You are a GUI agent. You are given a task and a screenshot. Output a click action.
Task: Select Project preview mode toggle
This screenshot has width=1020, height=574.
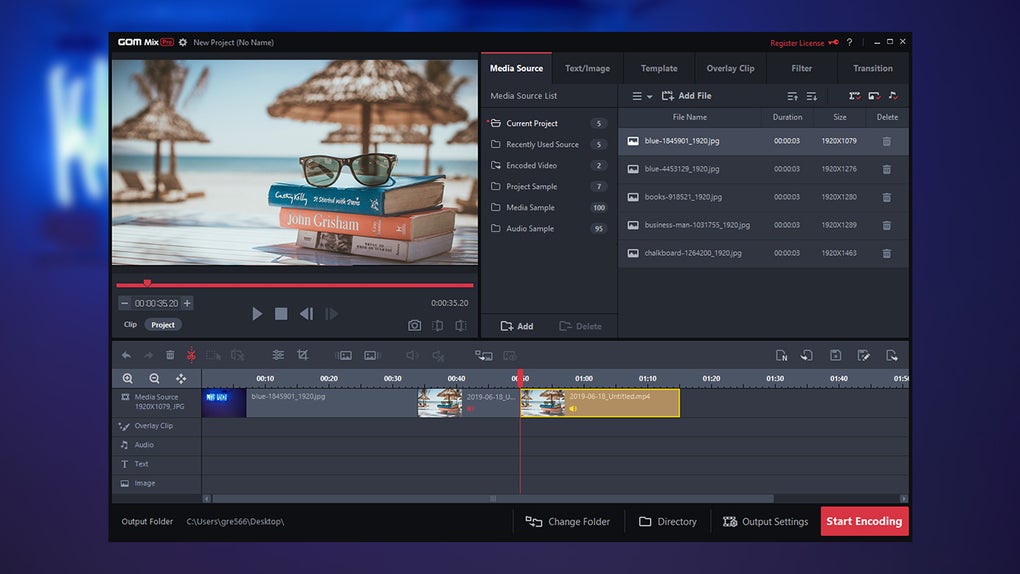(163, 325)
